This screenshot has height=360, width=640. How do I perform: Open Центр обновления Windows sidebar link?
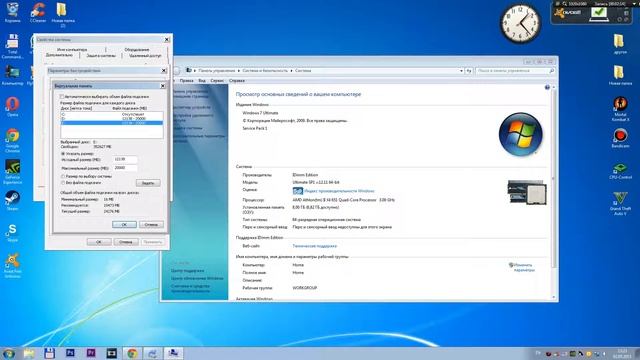tap(197, 278)
